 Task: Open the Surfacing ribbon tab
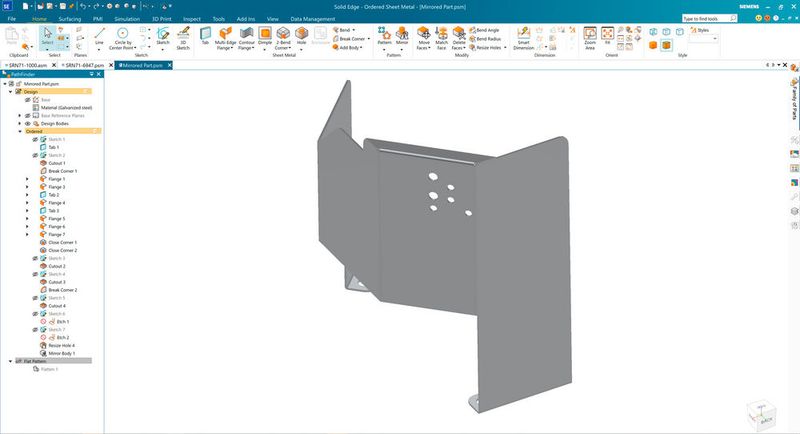(71, 18)
